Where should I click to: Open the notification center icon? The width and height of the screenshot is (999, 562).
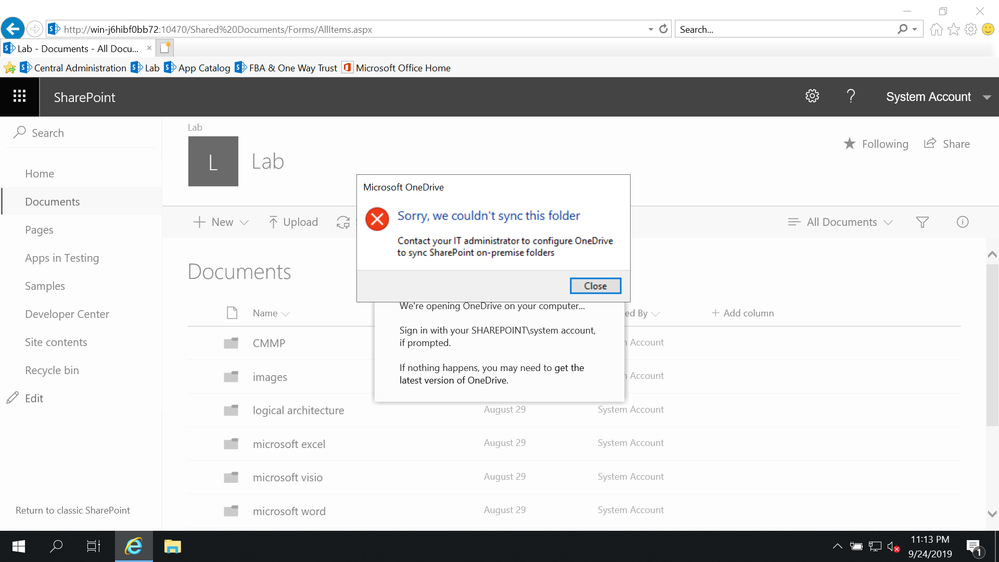[x=974, y=547]
